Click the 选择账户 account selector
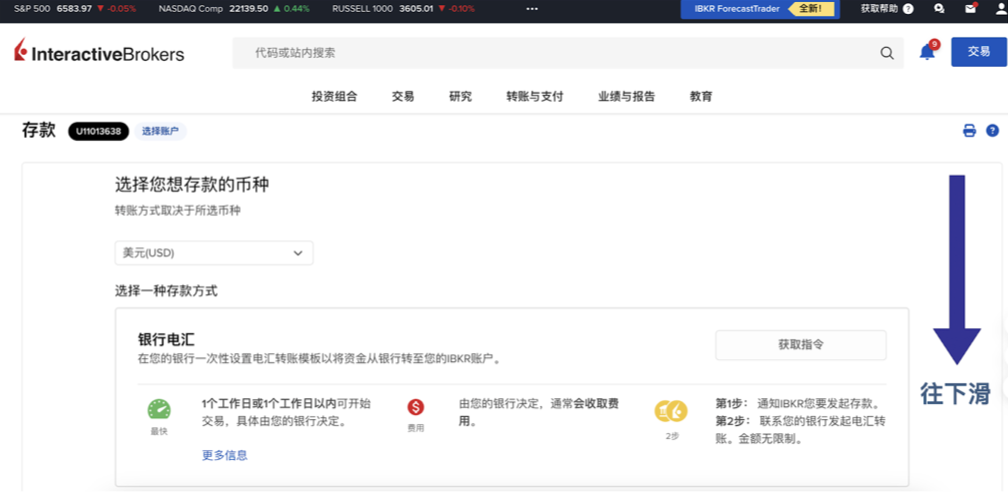 point(161,131)
